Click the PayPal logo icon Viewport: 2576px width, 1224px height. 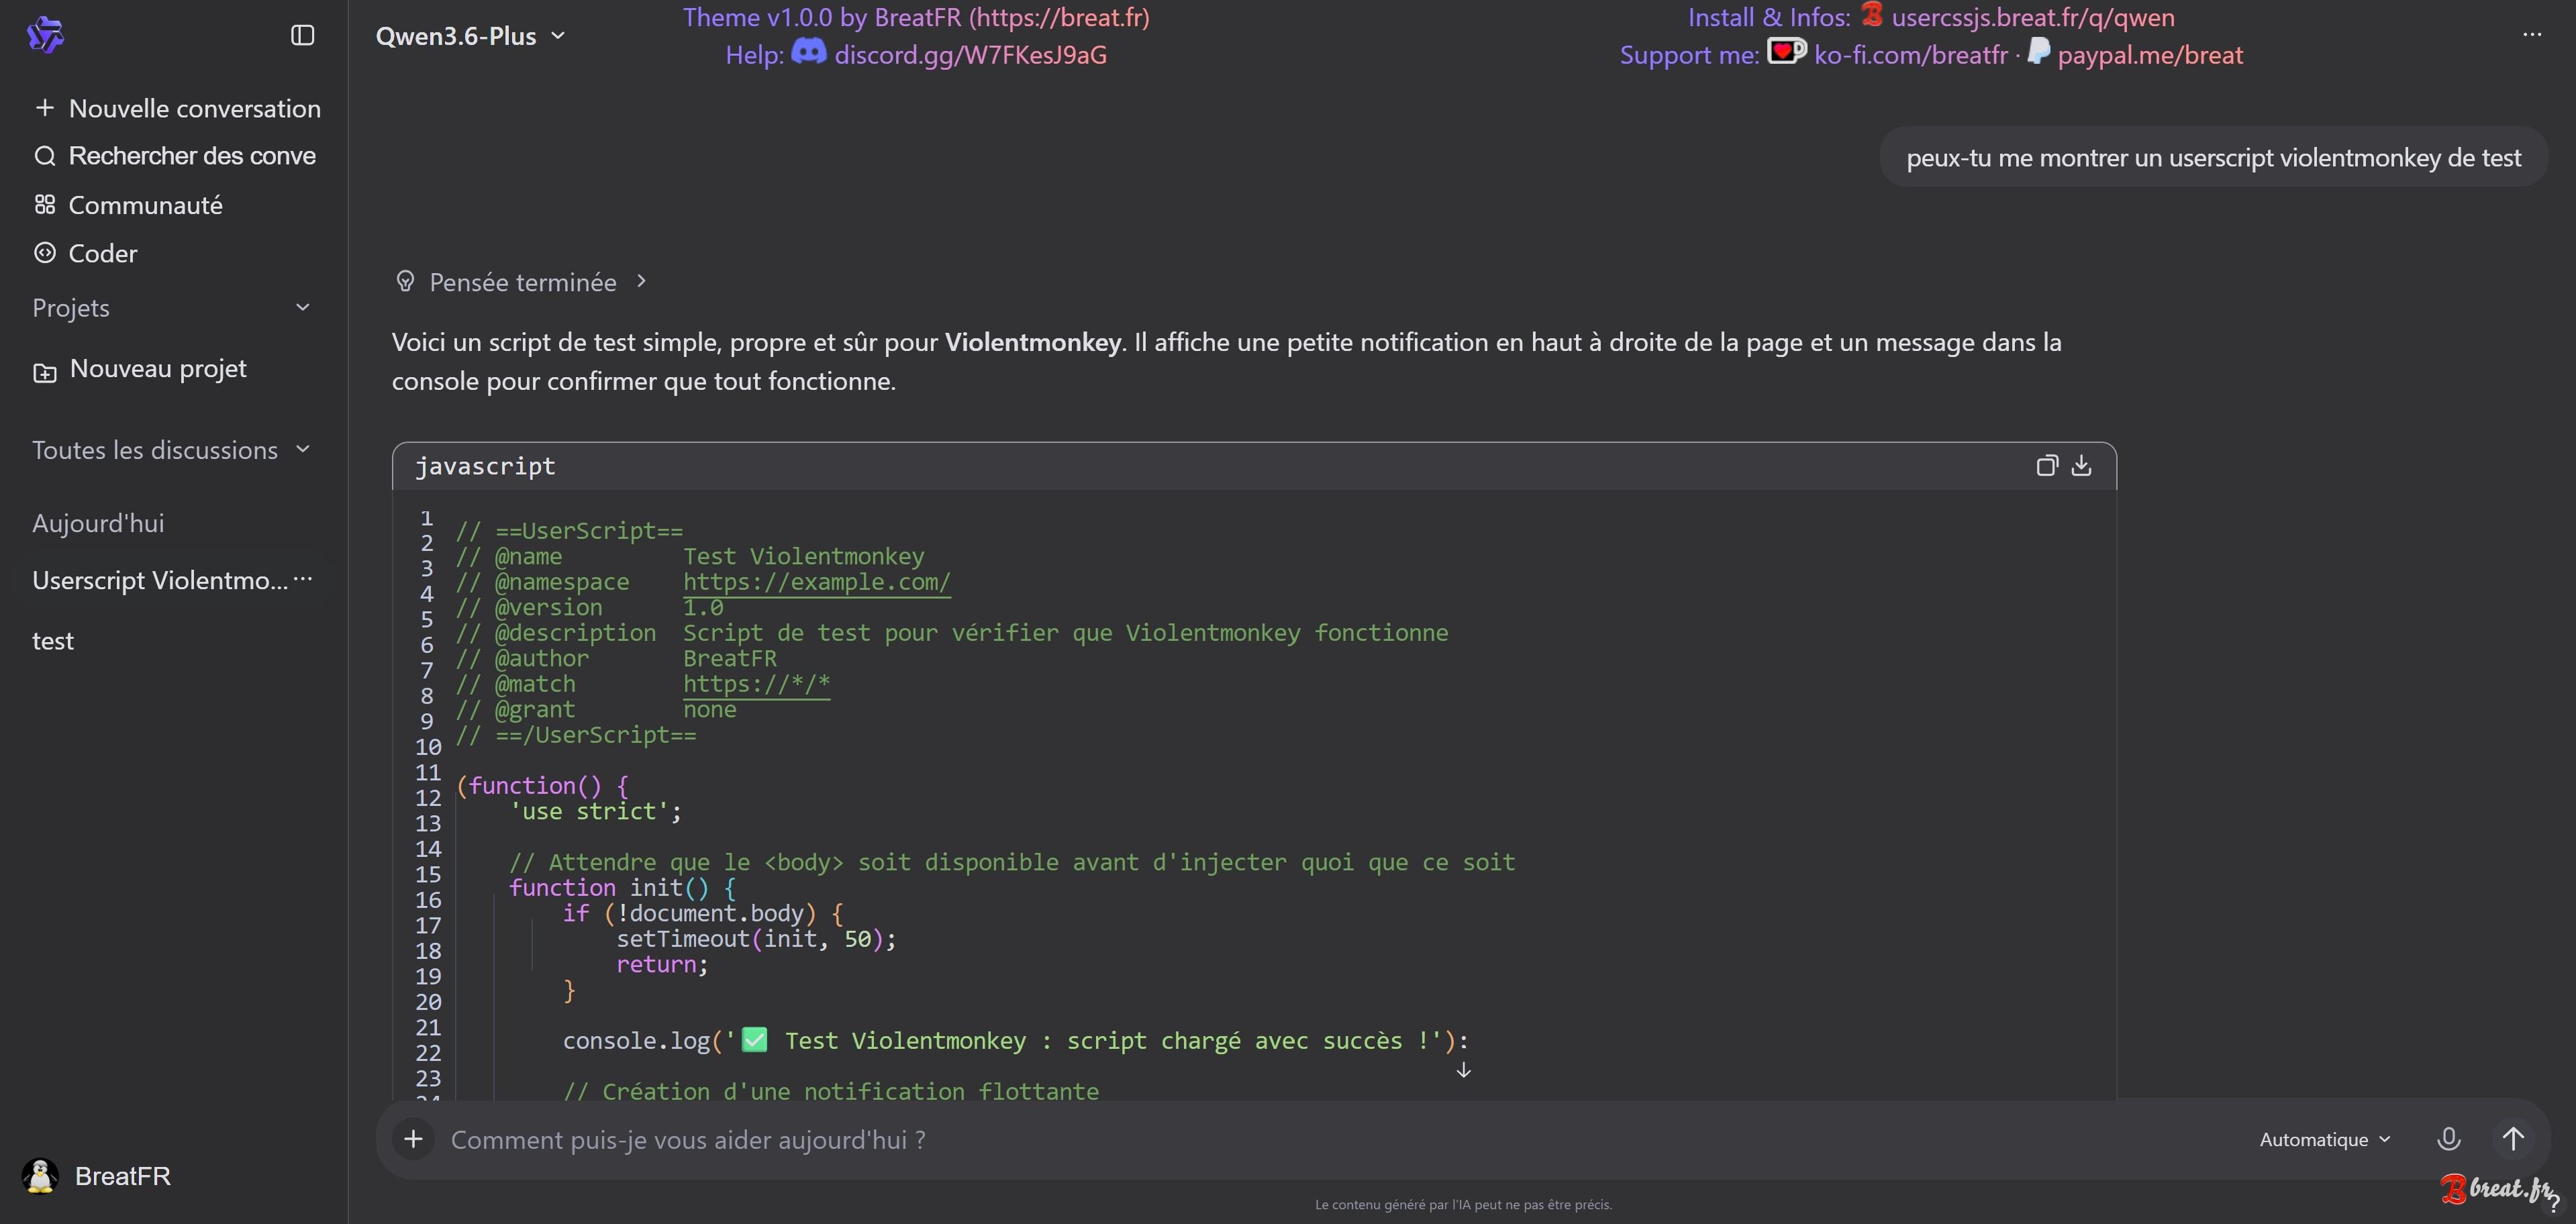tap(2039, 50)
